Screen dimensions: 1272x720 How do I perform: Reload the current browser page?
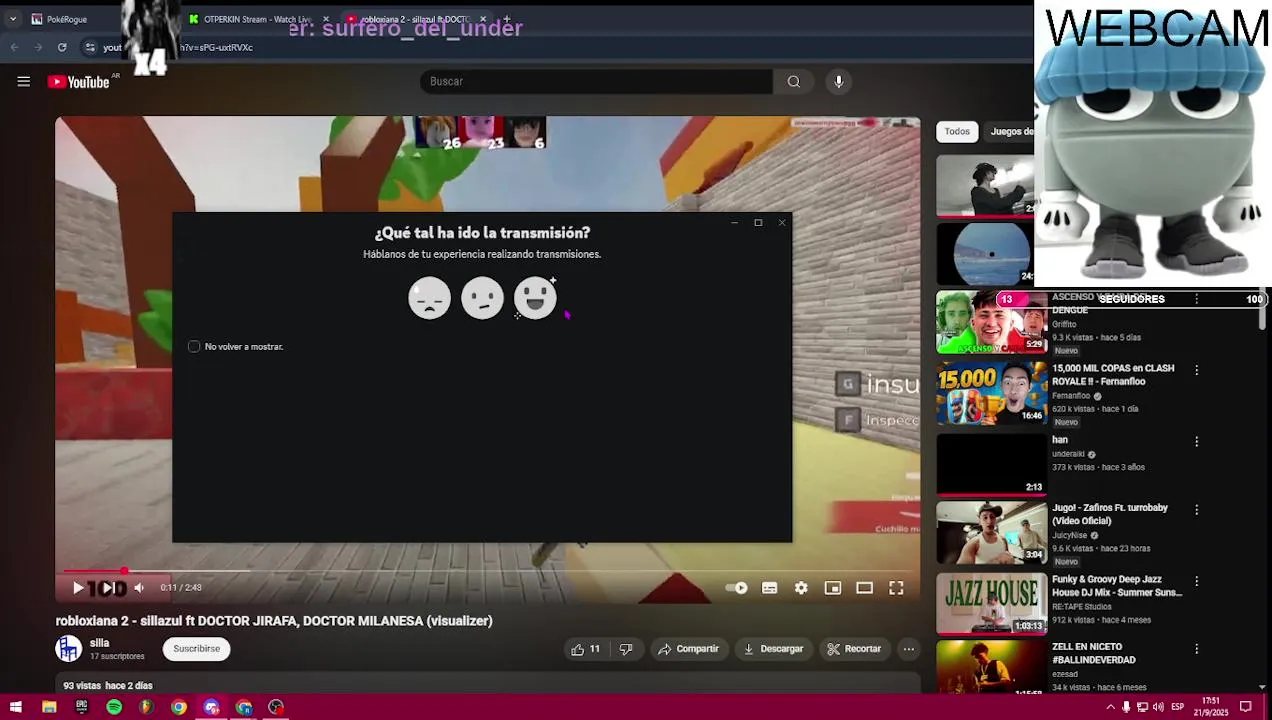click(62, 47)
